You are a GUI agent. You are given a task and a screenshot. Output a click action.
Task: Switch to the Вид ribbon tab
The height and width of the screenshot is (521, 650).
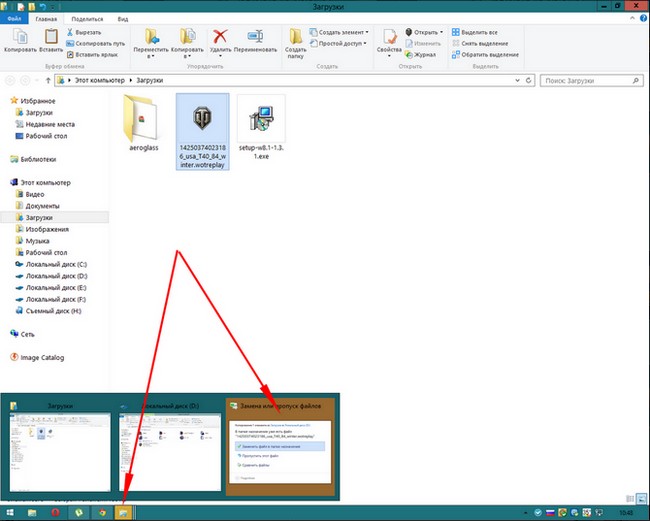click(122, 18)
